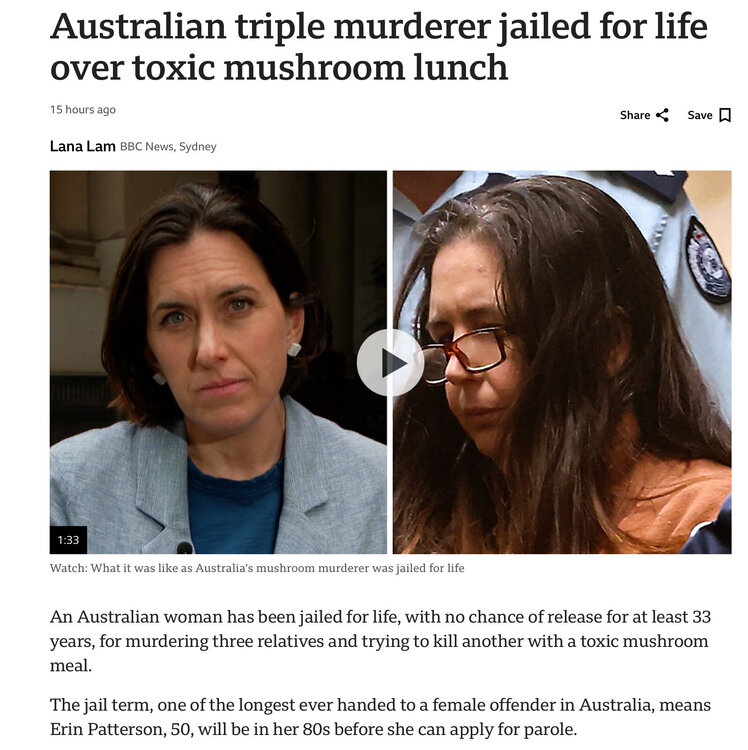This screenshot has width=748, height=750.
Task: Click the article headline about triple murderer
Action: [378, 46]
